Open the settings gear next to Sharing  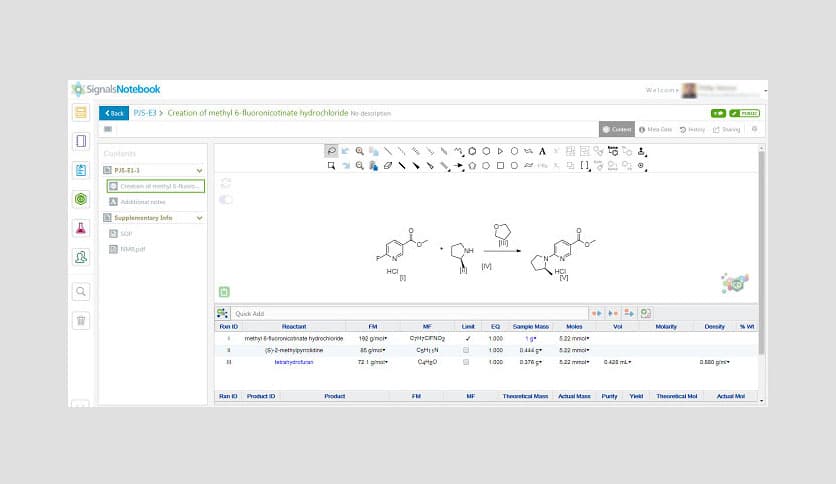pyautogui.click(x=754, y=129)
